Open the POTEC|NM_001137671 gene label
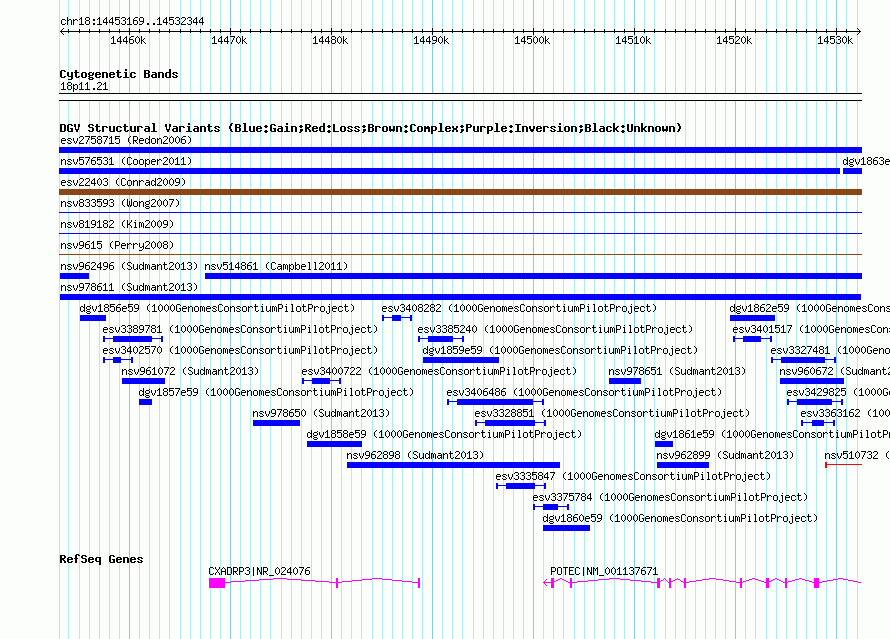The height and width of the screenshot is (639, 890). 604,571
